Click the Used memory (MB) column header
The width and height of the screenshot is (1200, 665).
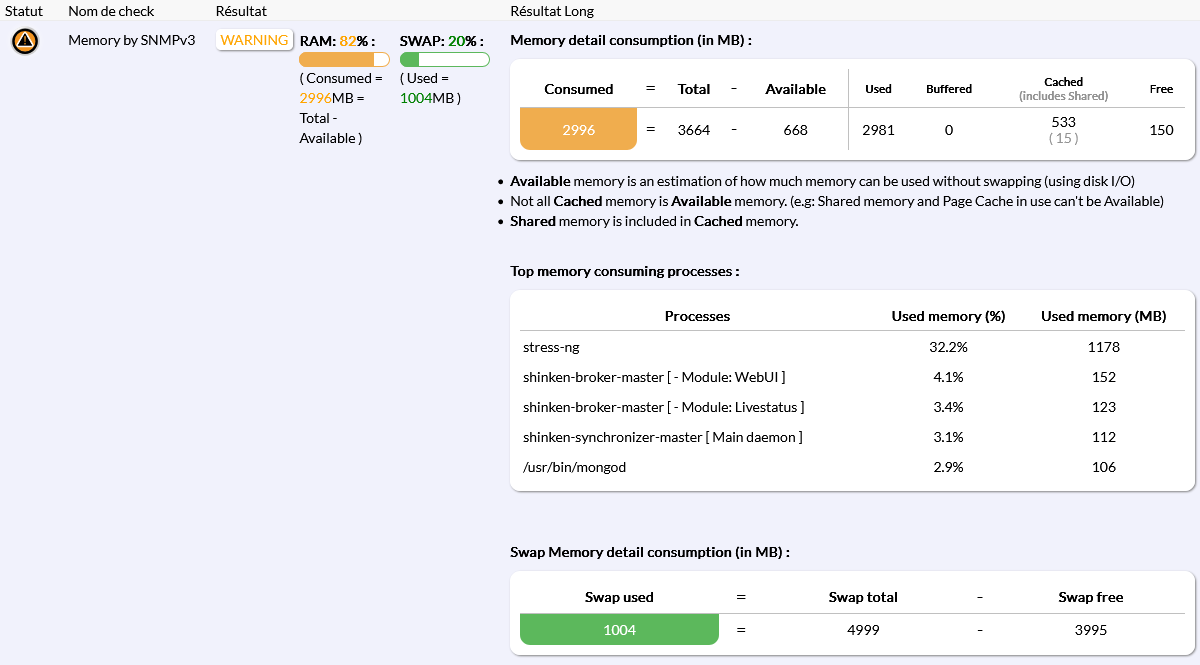(1103, 316)
